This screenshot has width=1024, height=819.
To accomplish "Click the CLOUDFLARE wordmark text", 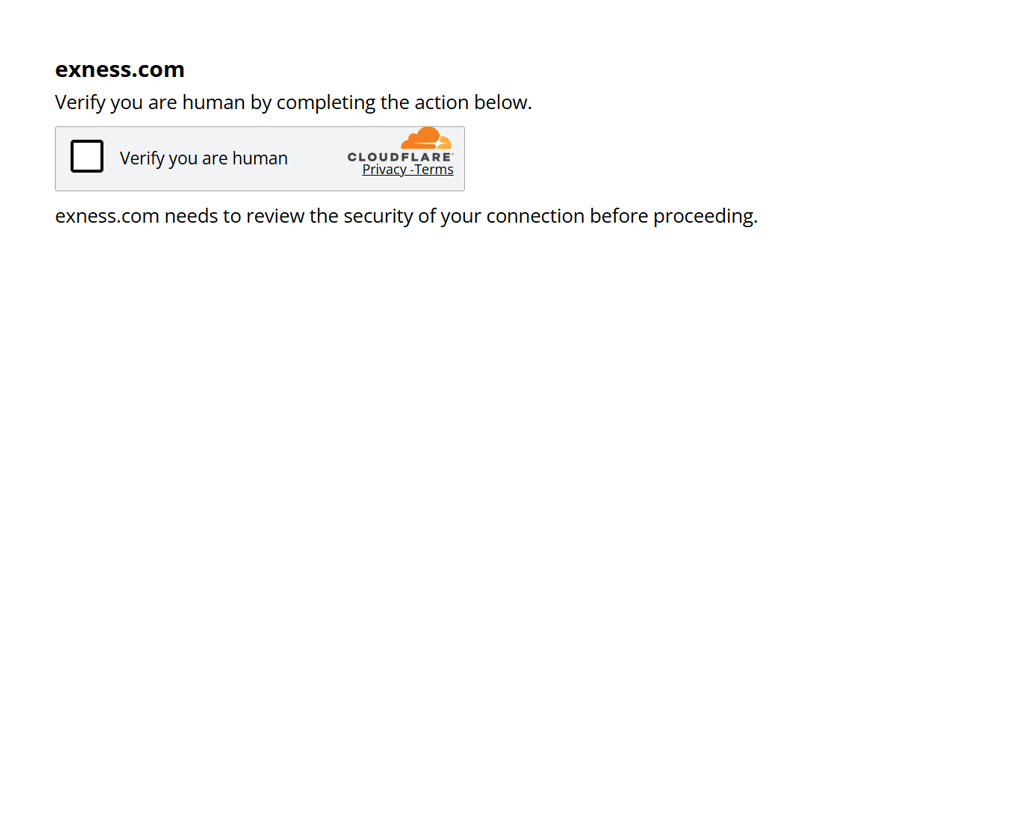I will (x=399, y=157).
